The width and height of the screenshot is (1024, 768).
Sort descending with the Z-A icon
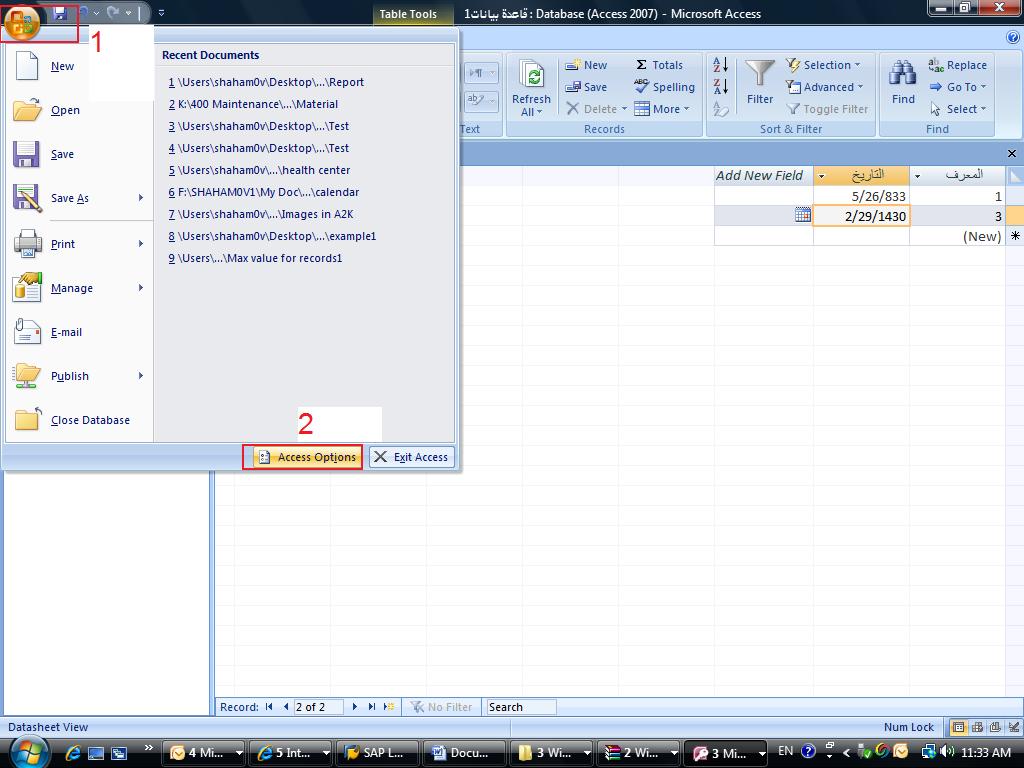720,87
